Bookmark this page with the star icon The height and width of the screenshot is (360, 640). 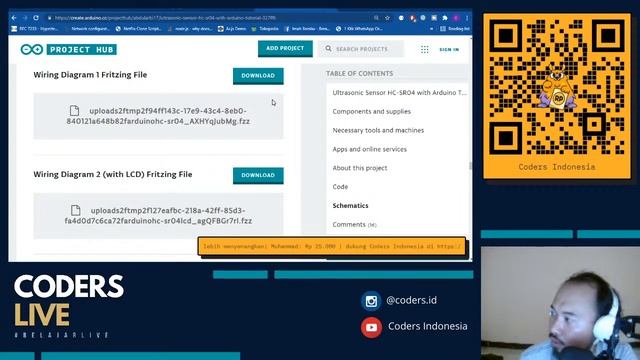387,18
